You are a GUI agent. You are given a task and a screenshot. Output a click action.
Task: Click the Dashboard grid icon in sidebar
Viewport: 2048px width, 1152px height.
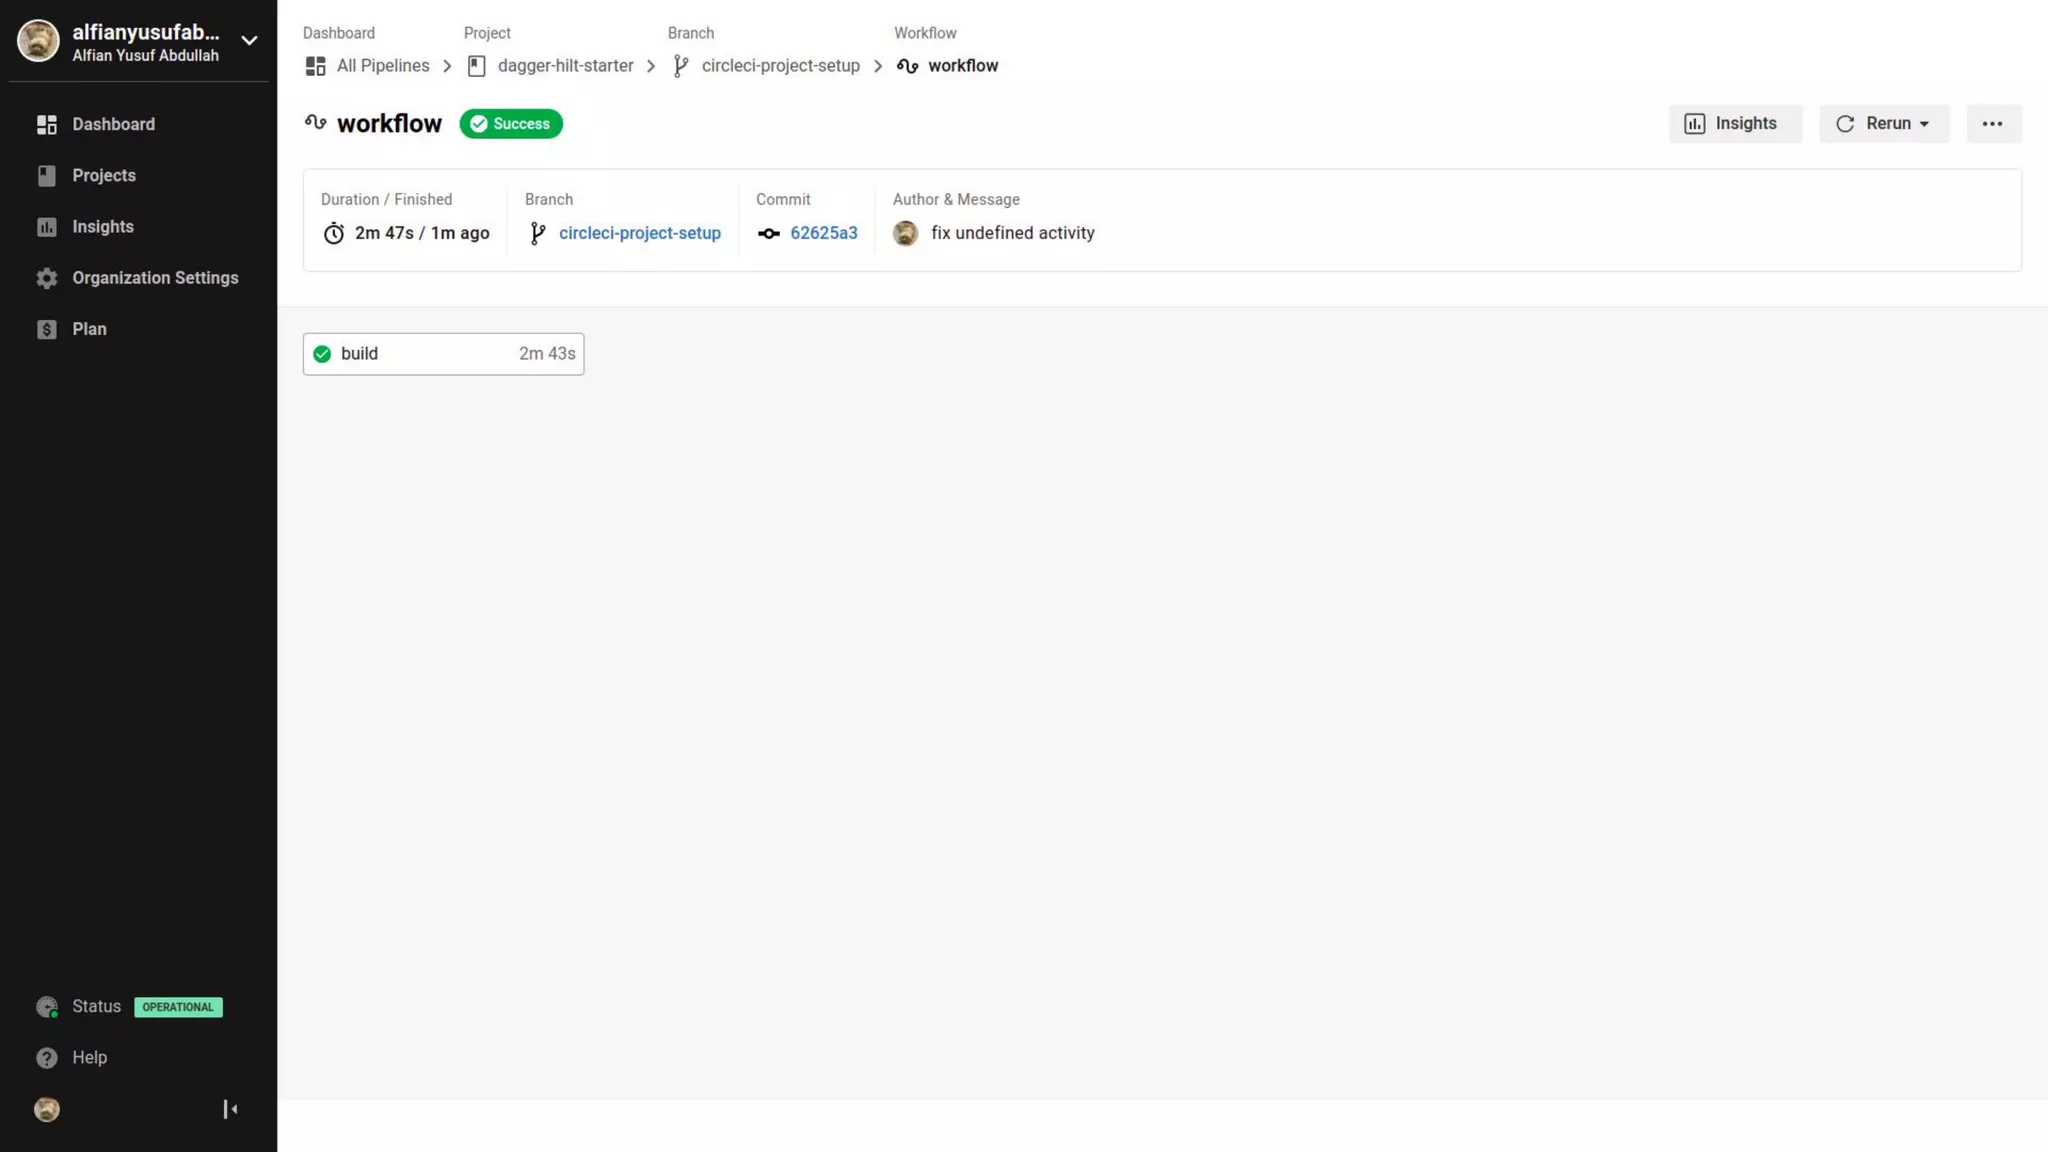coord(47,124)
